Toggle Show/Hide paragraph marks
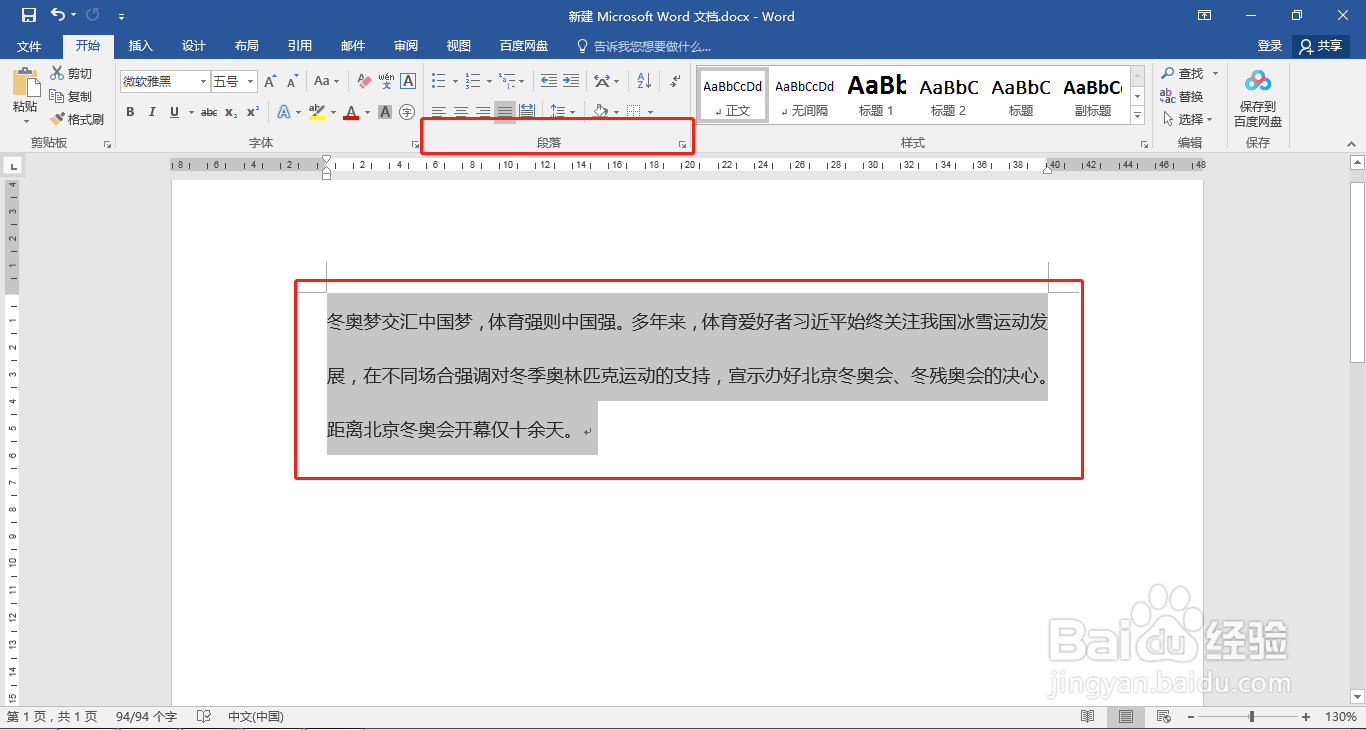 pos(676,81)
